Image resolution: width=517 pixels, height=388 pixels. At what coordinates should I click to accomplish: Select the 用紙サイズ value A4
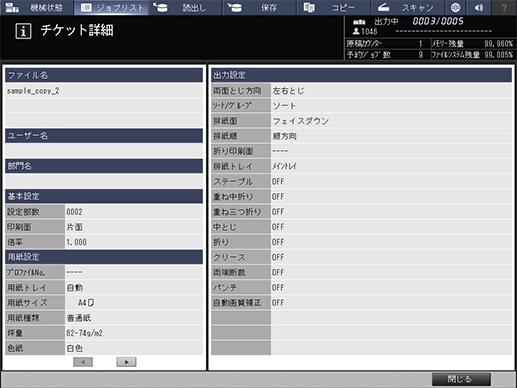click(86, 303)
